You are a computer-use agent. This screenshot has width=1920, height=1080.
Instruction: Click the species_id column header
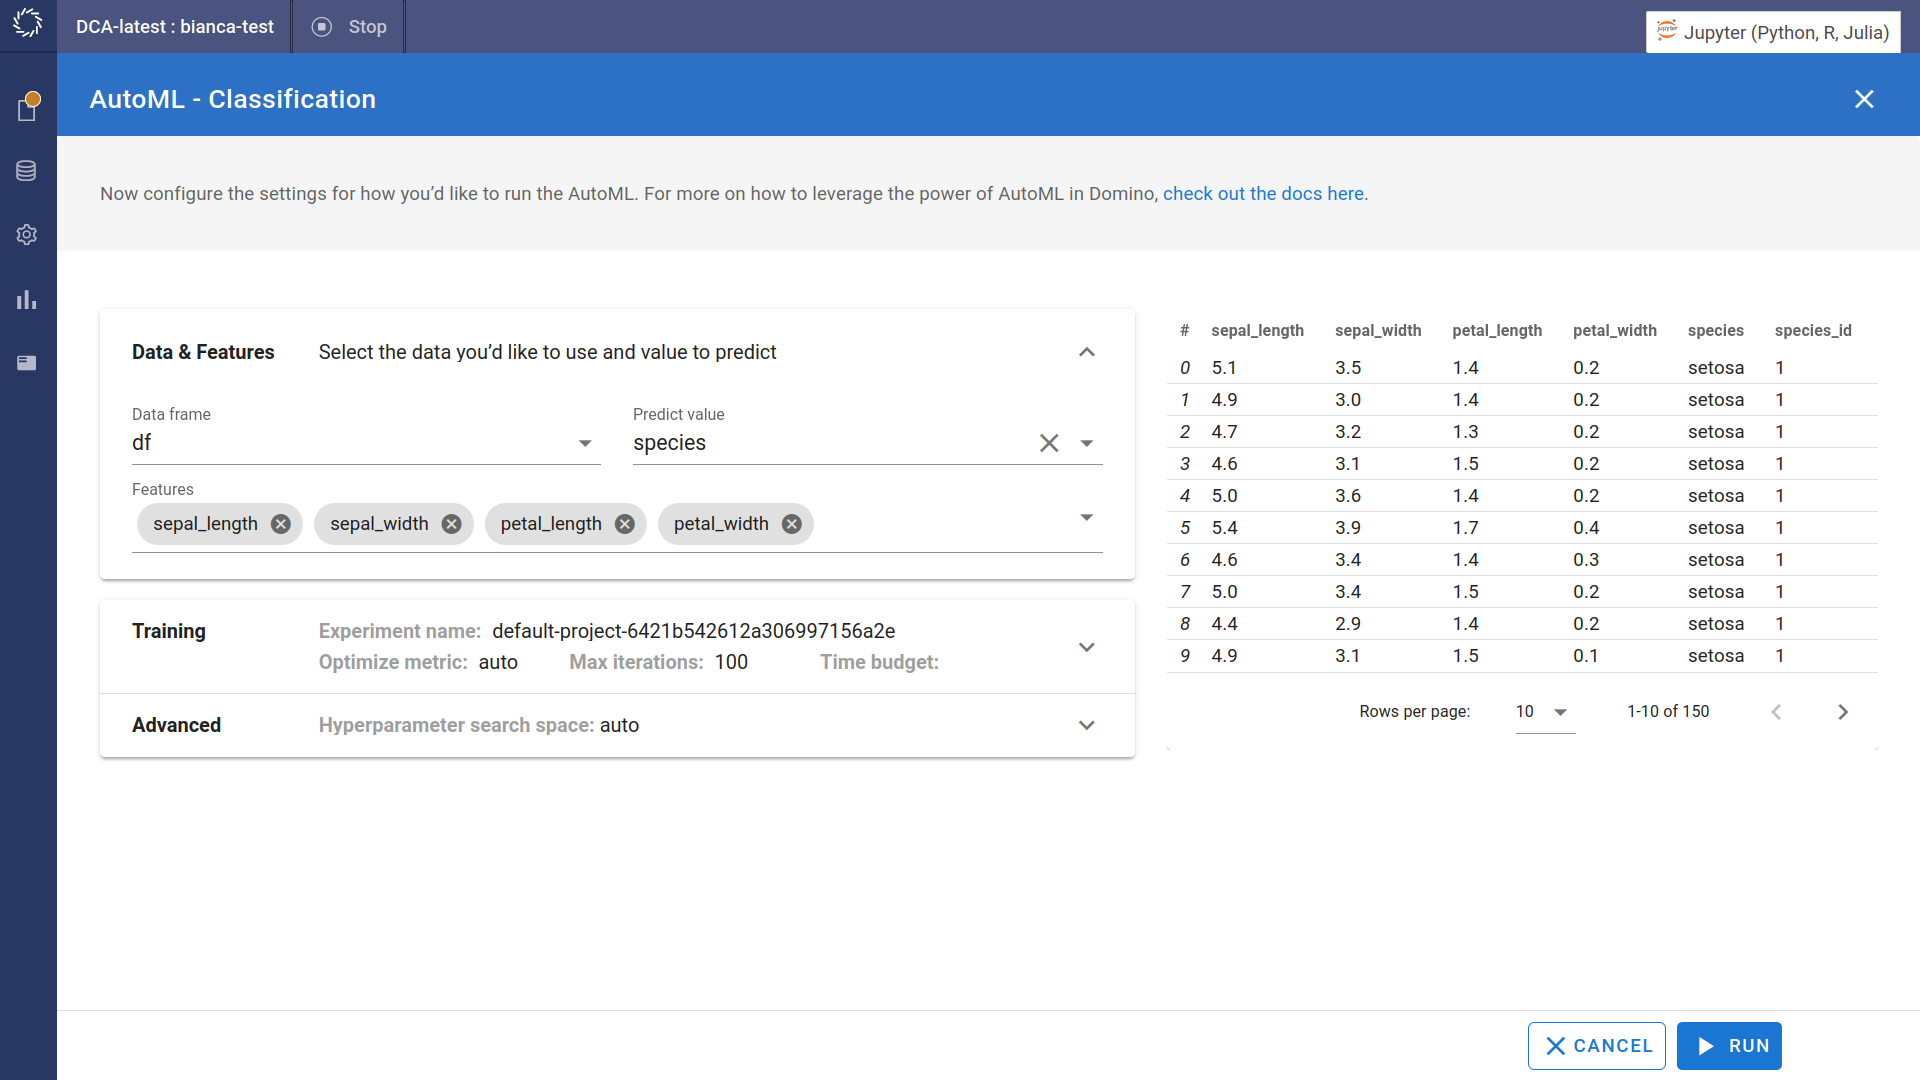click(x=1813, y=331)
